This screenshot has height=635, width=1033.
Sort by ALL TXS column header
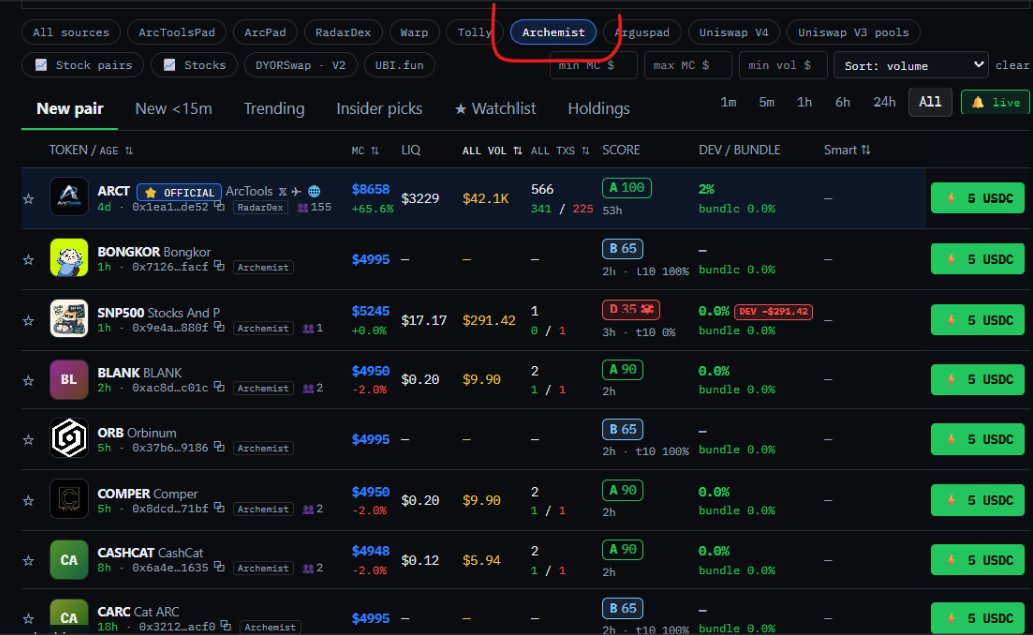560,151
